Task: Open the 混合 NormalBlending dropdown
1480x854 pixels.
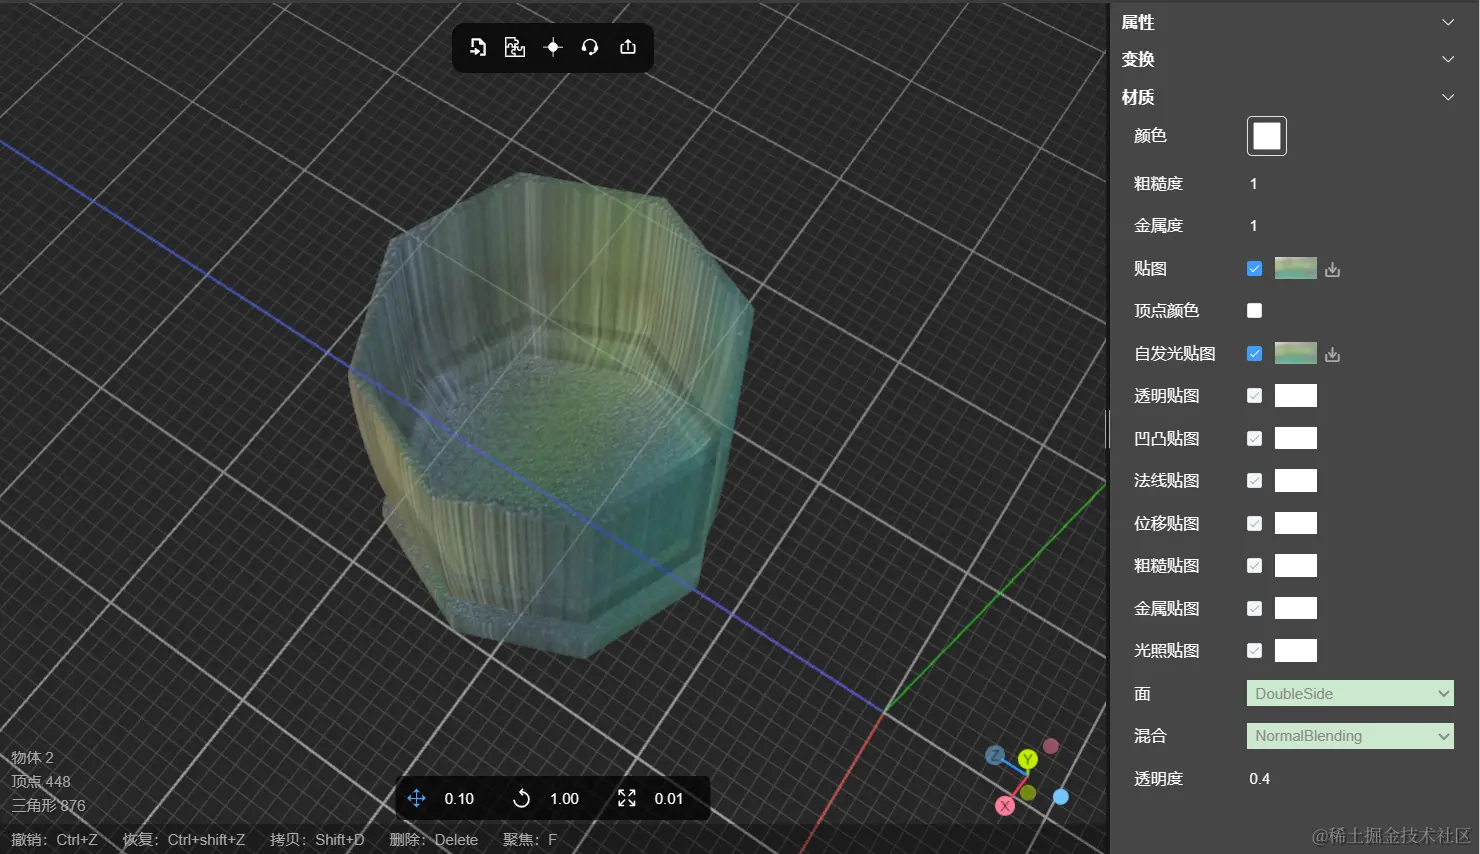Action: point(1350,736)
